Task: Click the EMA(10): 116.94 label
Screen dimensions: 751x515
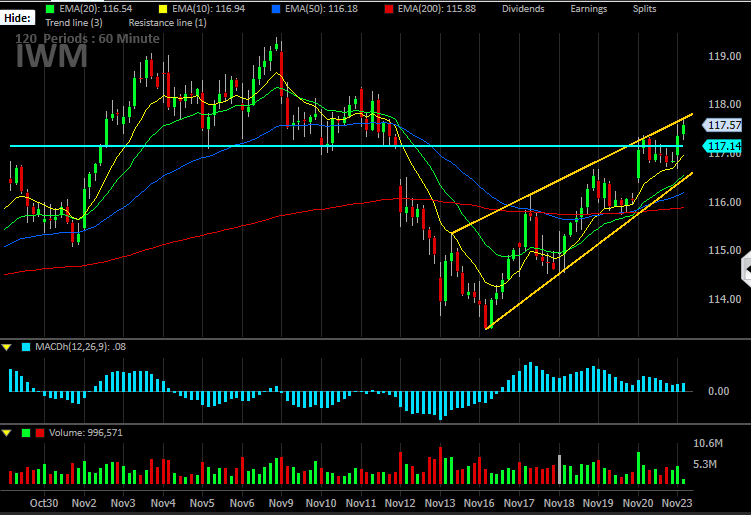Action: [208, 9]
